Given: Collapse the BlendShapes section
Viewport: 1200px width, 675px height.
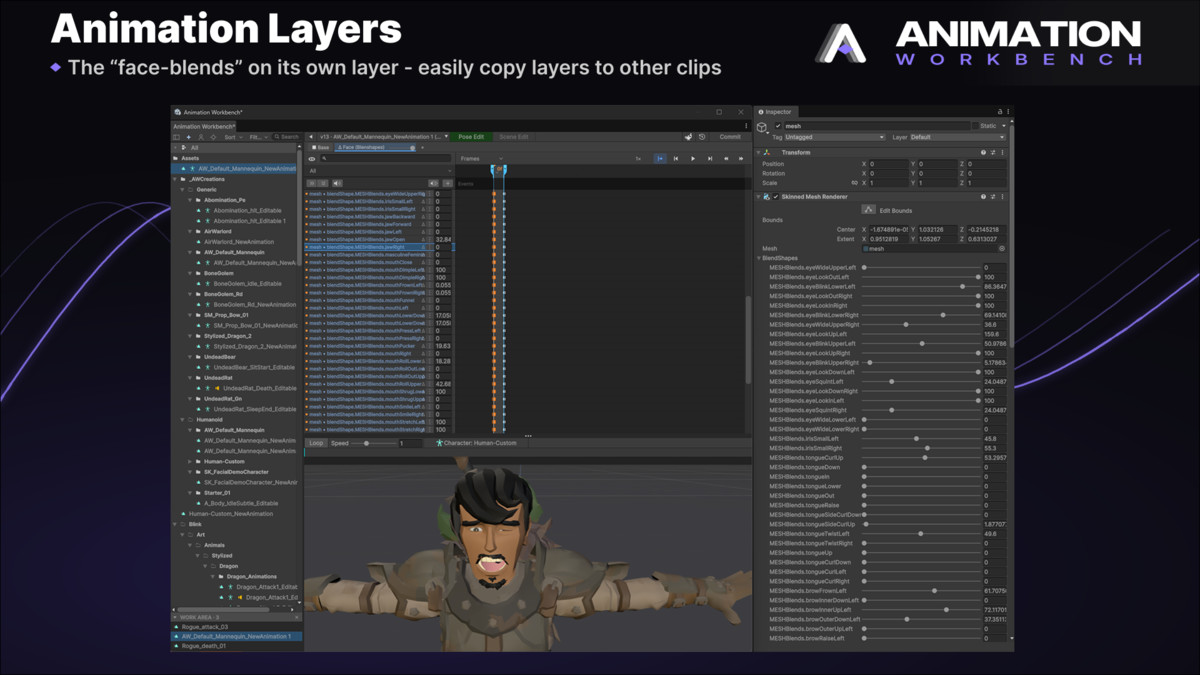Looking at the screenshot, I should [759, 258].
